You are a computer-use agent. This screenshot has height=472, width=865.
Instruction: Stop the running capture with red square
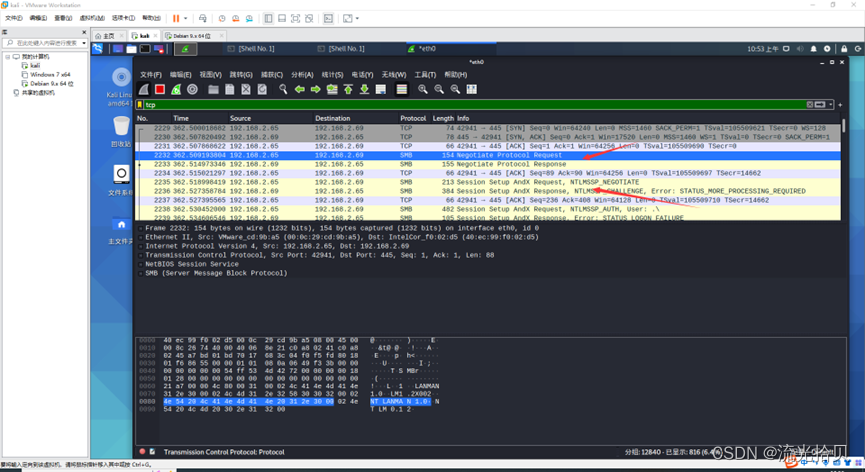160,89
